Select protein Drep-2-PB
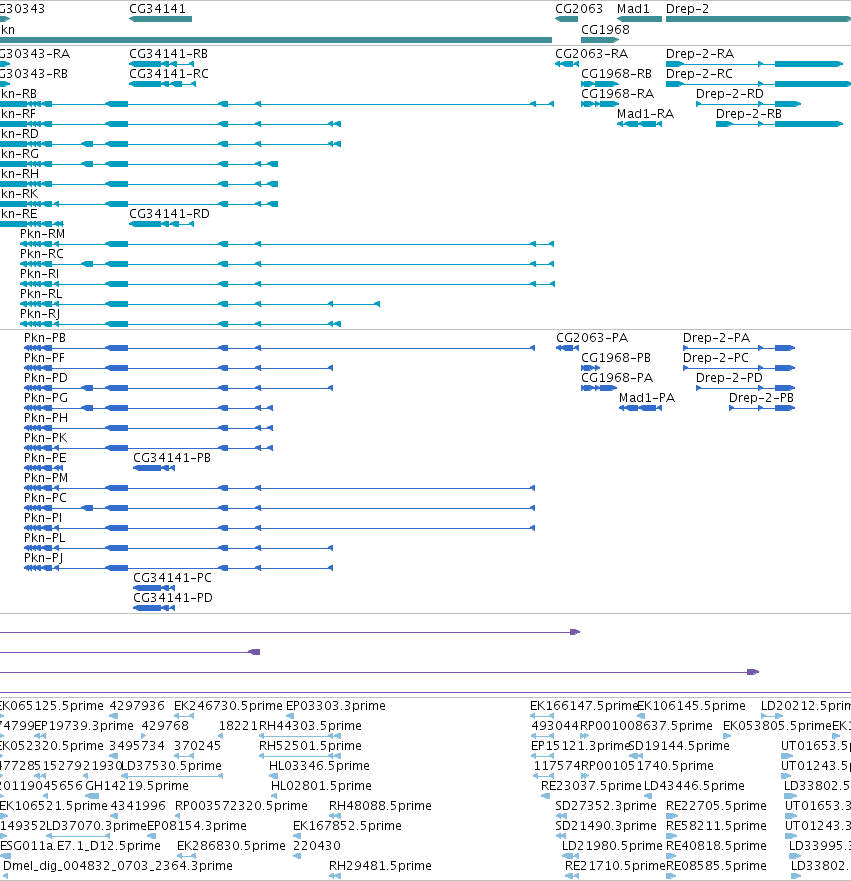Viewport: 851px width, 881px height. coord(761,398)
